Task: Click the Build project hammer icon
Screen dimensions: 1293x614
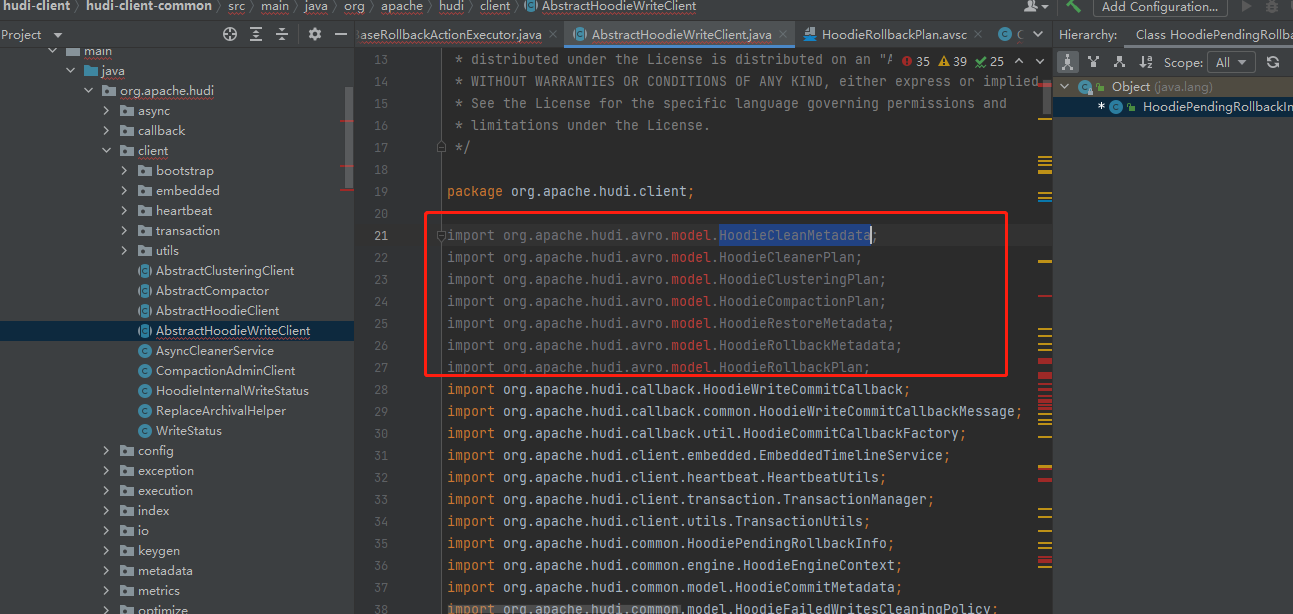Action: (x=1073, y=6)
